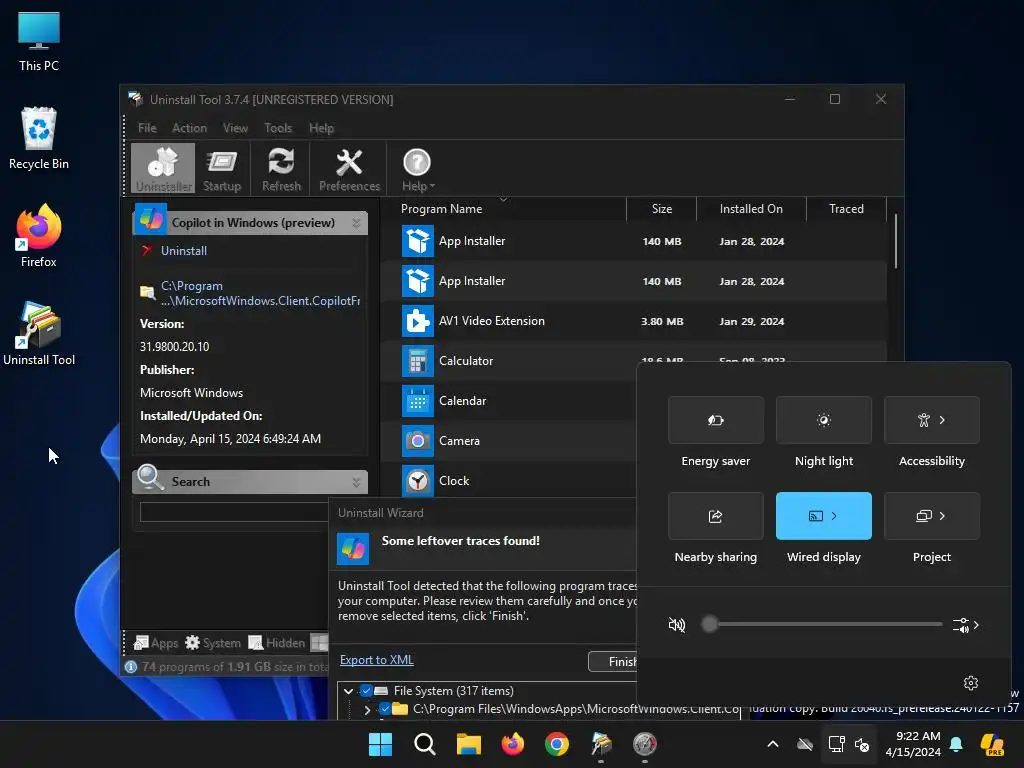Click the Refresh toolbar icon
Viewport: 1024px width, 768px height.
click(x=281, y=168)
